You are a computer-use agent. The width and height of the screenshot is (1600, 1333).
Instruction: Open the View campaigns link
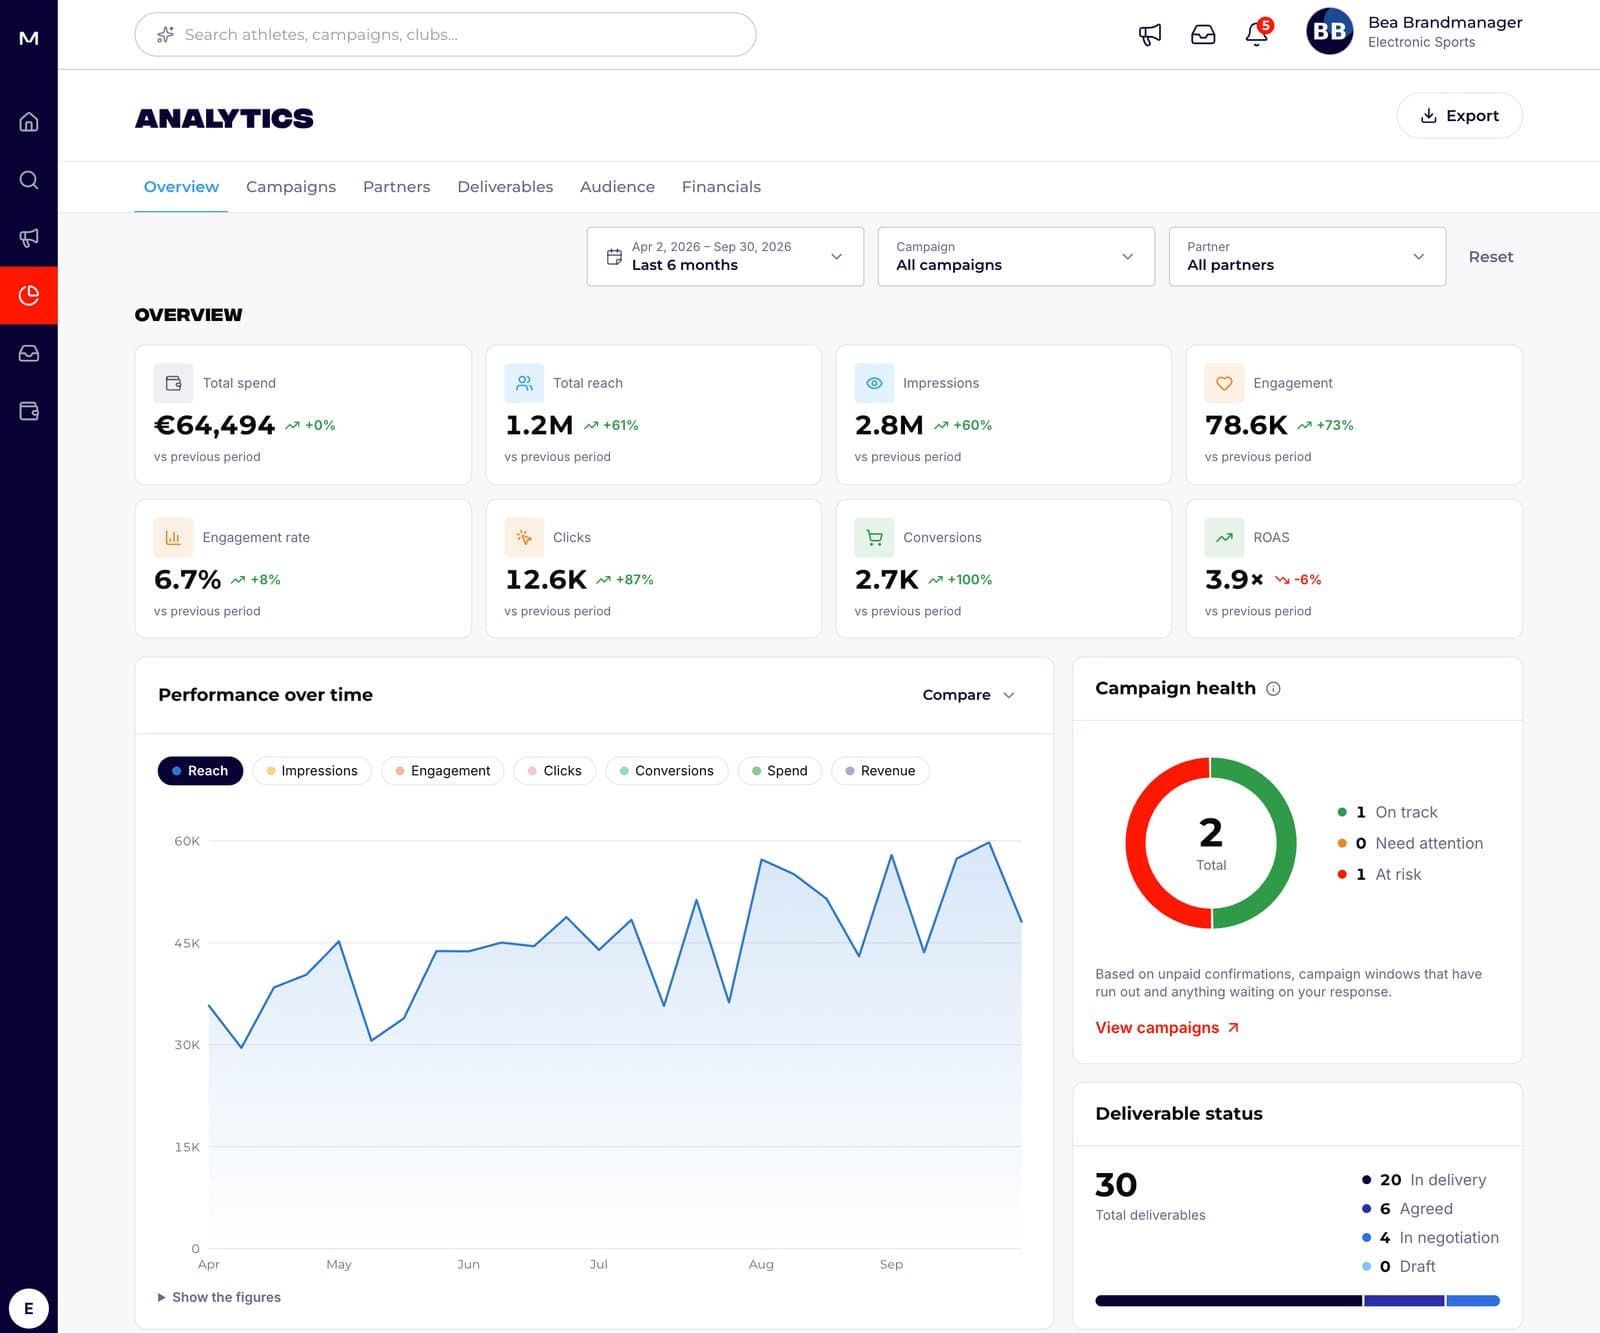pyautogui.click(x=1167, y=1028)
